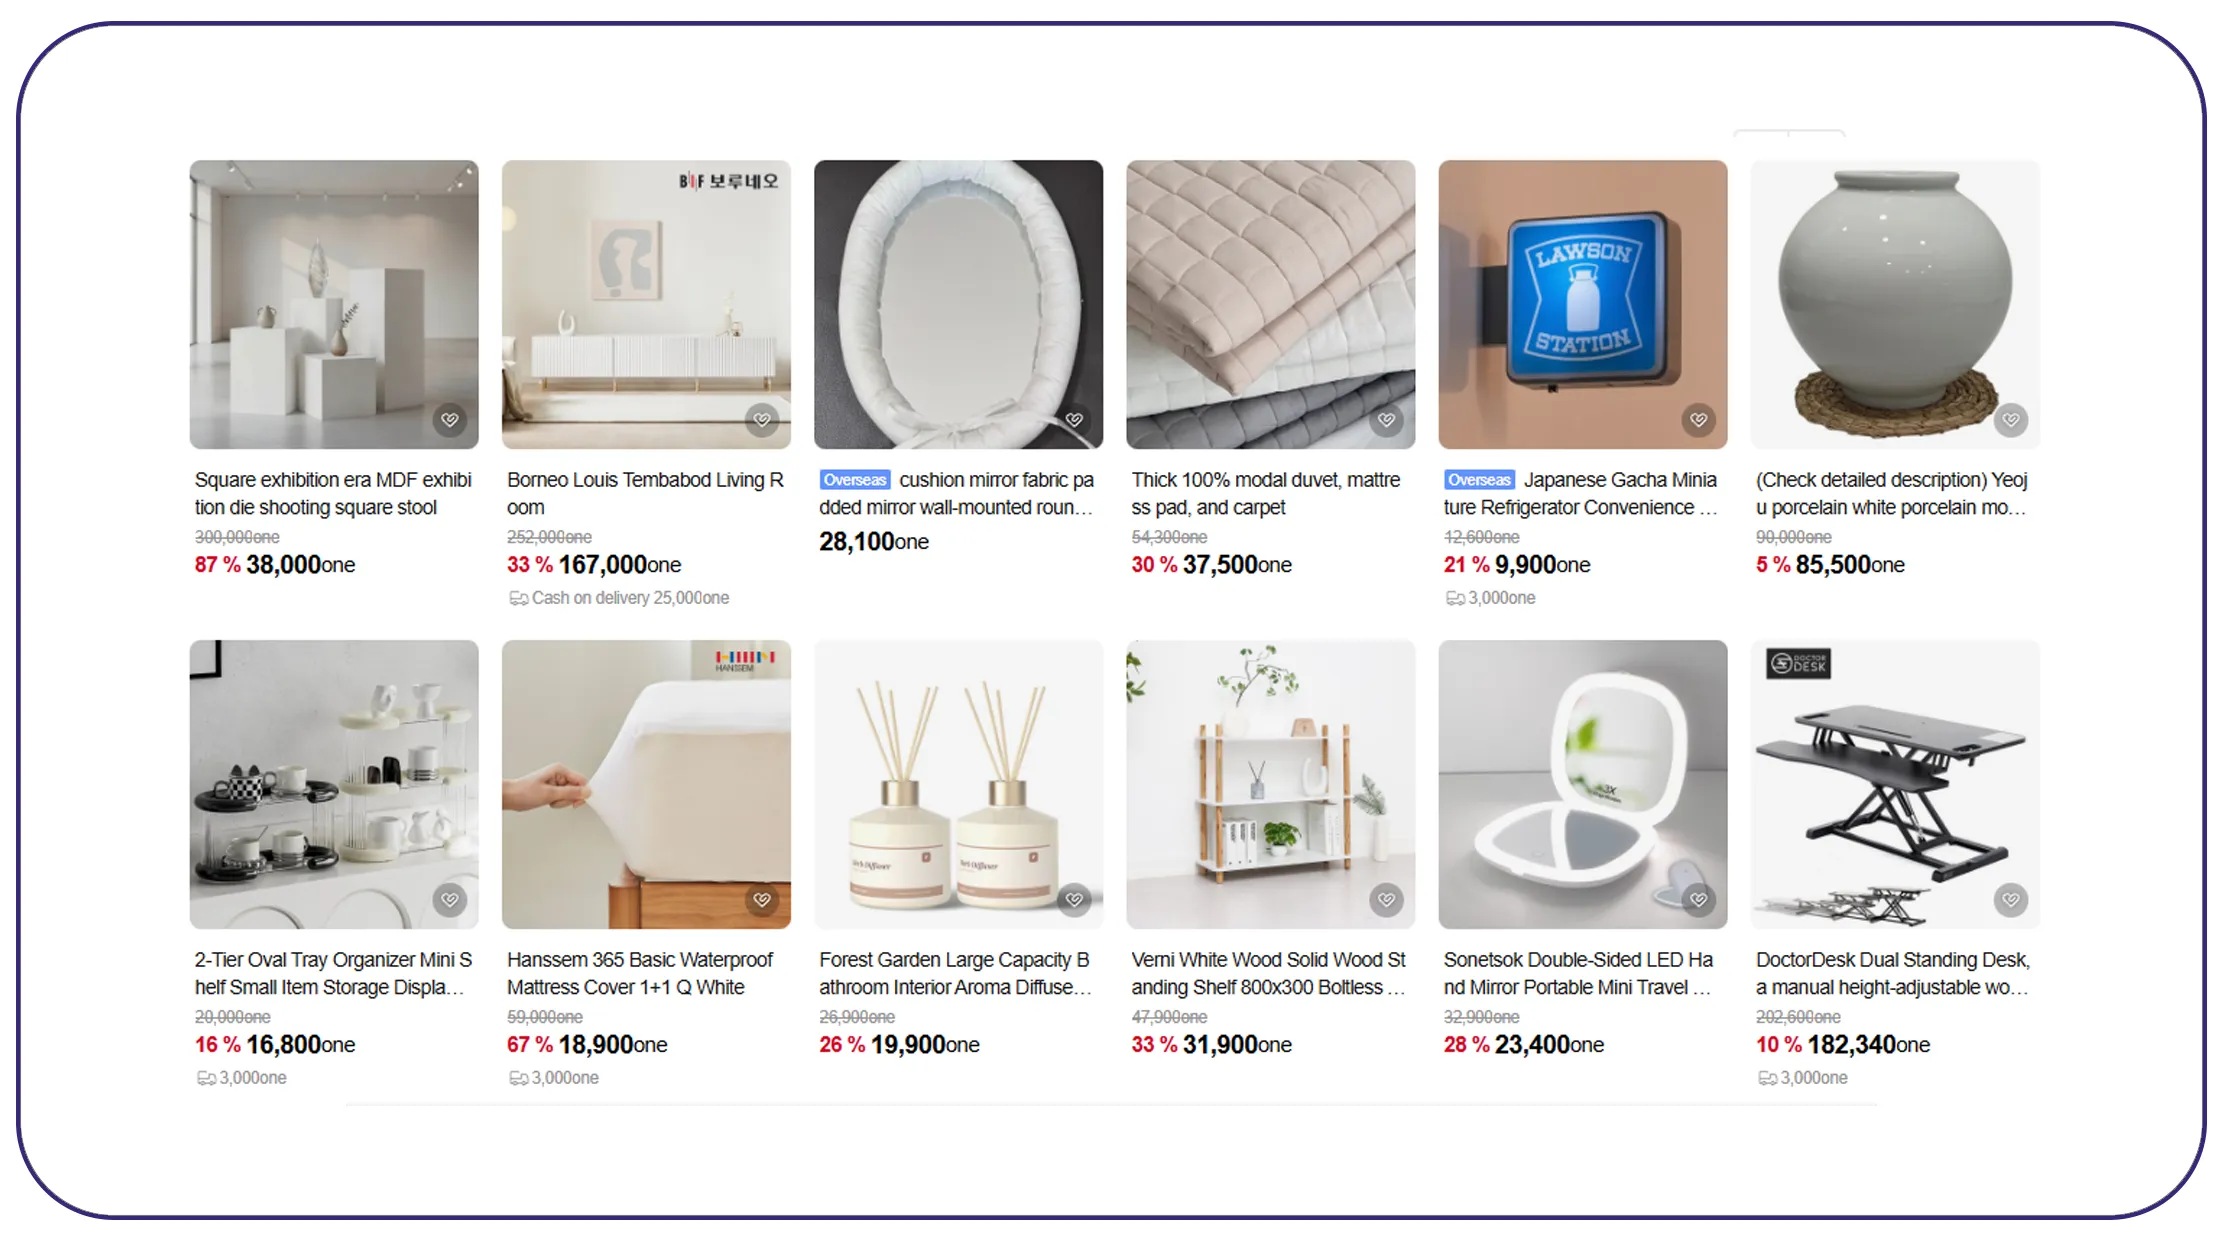Screen dimensions: 2223x1240
Task: Wishlist the 2-Tier Oval Tray Organizer
Action: pos(450,900)
